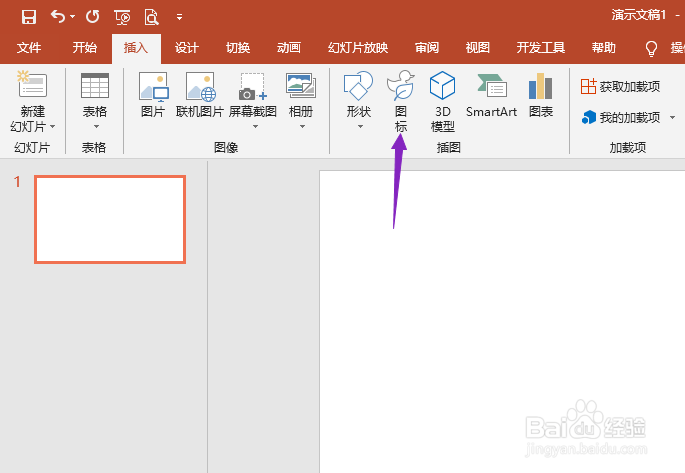Viewport: 685px width, 473px height.
Task: Open Customize Quick Access Toolbar dropdown
Action: click(x=179, y=17)
